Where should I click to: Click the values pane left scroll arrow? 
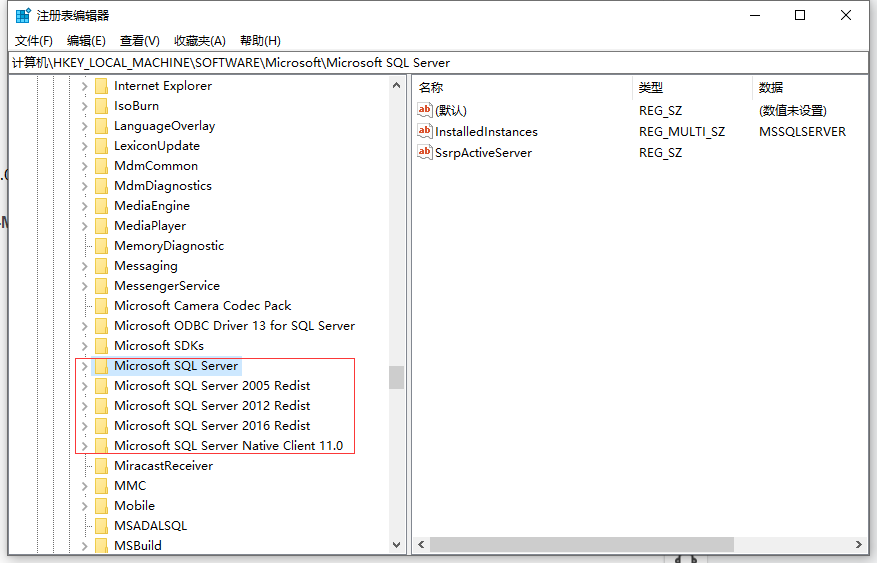click(x=421, y=545)
